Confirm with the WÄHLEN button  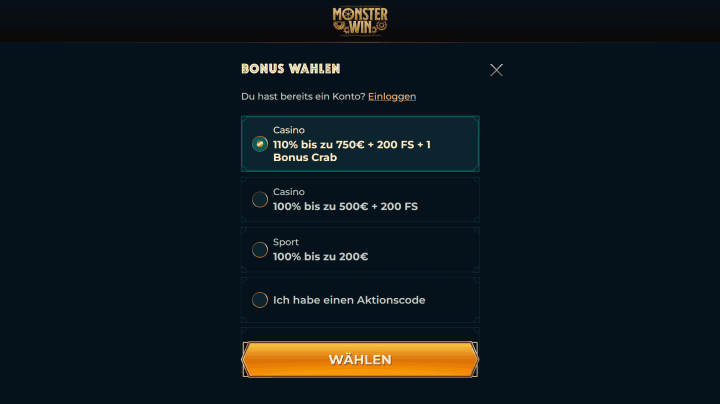pyautogui.click(x=360, y=359)
